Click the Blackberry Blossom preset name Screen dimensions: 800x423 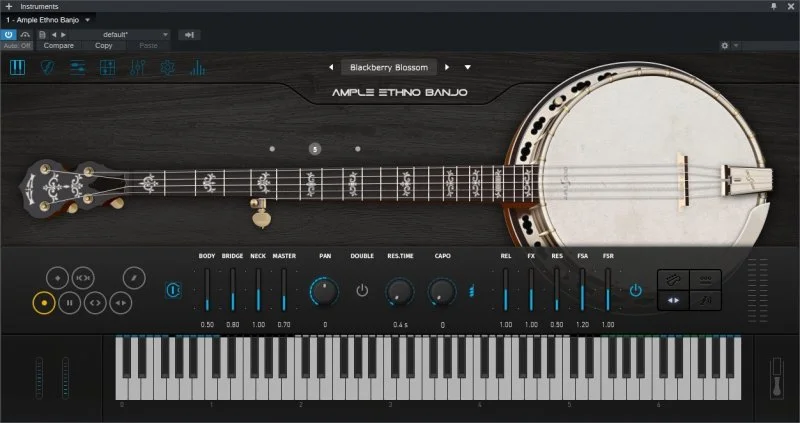click(389, 67)
